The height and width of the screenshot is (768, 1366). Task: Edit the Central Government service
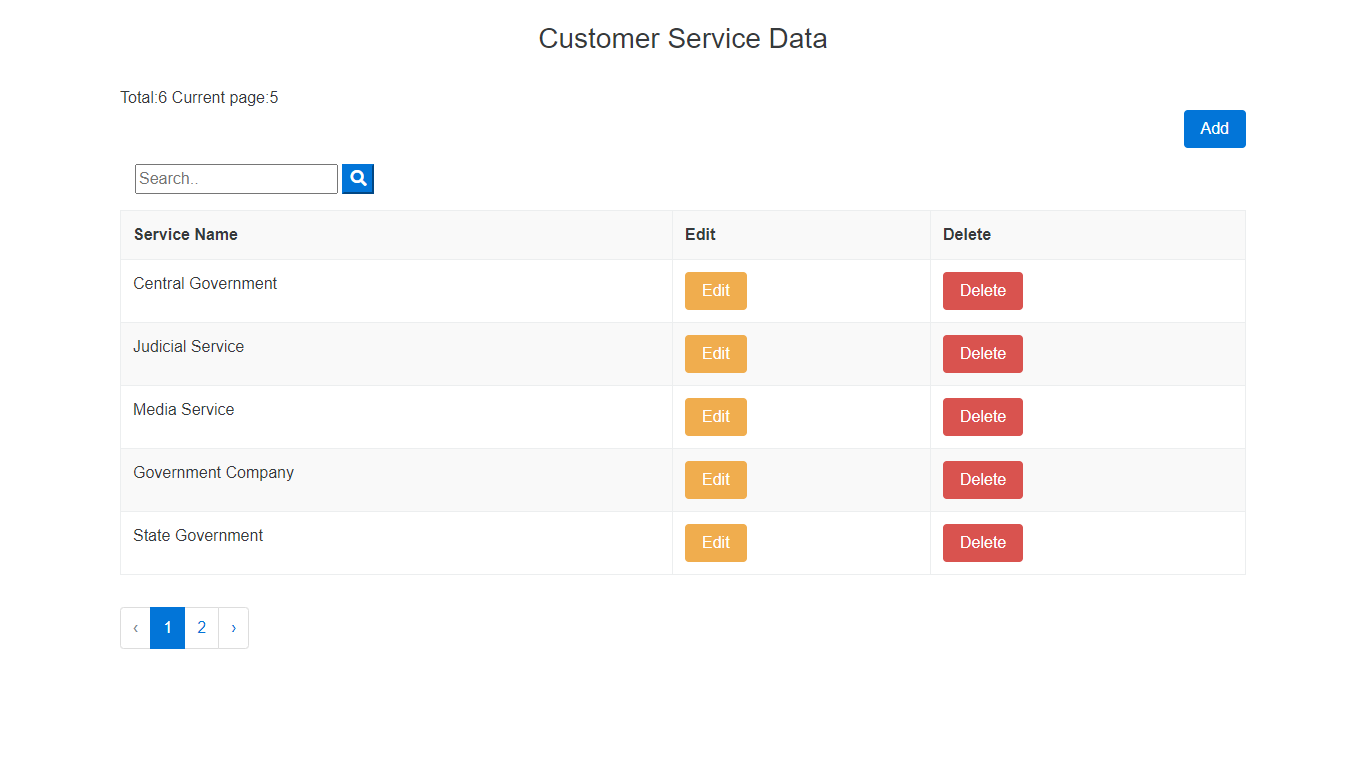[x=715, y=291]
